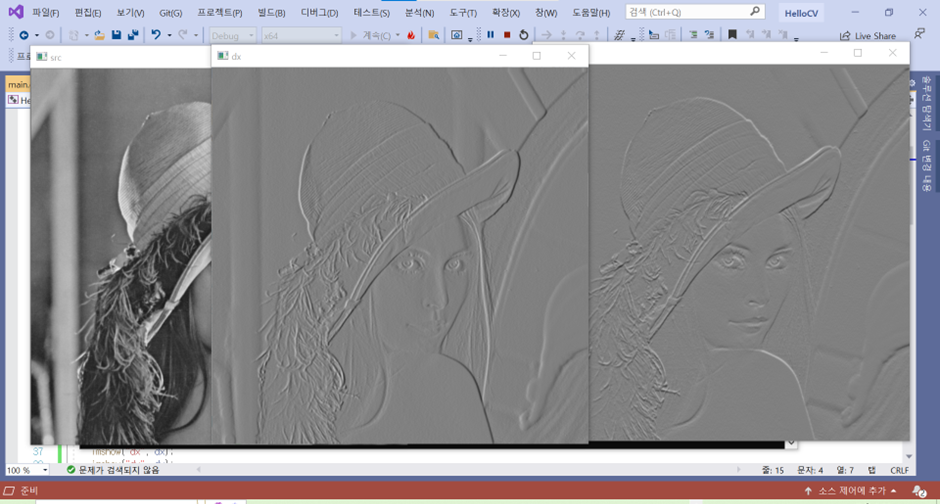Viewport: 940px width, 504px height.
Task: Click the 열: 7 column indicator
Action: [845, 470]
